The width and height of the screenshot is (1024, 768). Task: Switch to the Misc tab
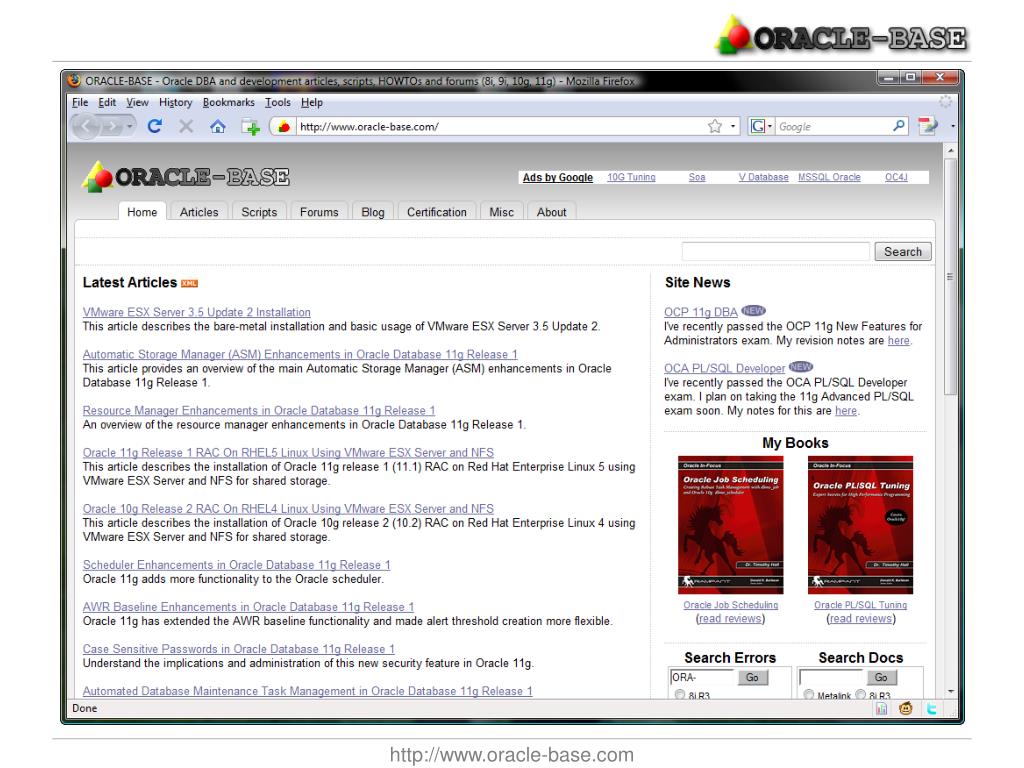pyautogui.click(x=502, y=212)
